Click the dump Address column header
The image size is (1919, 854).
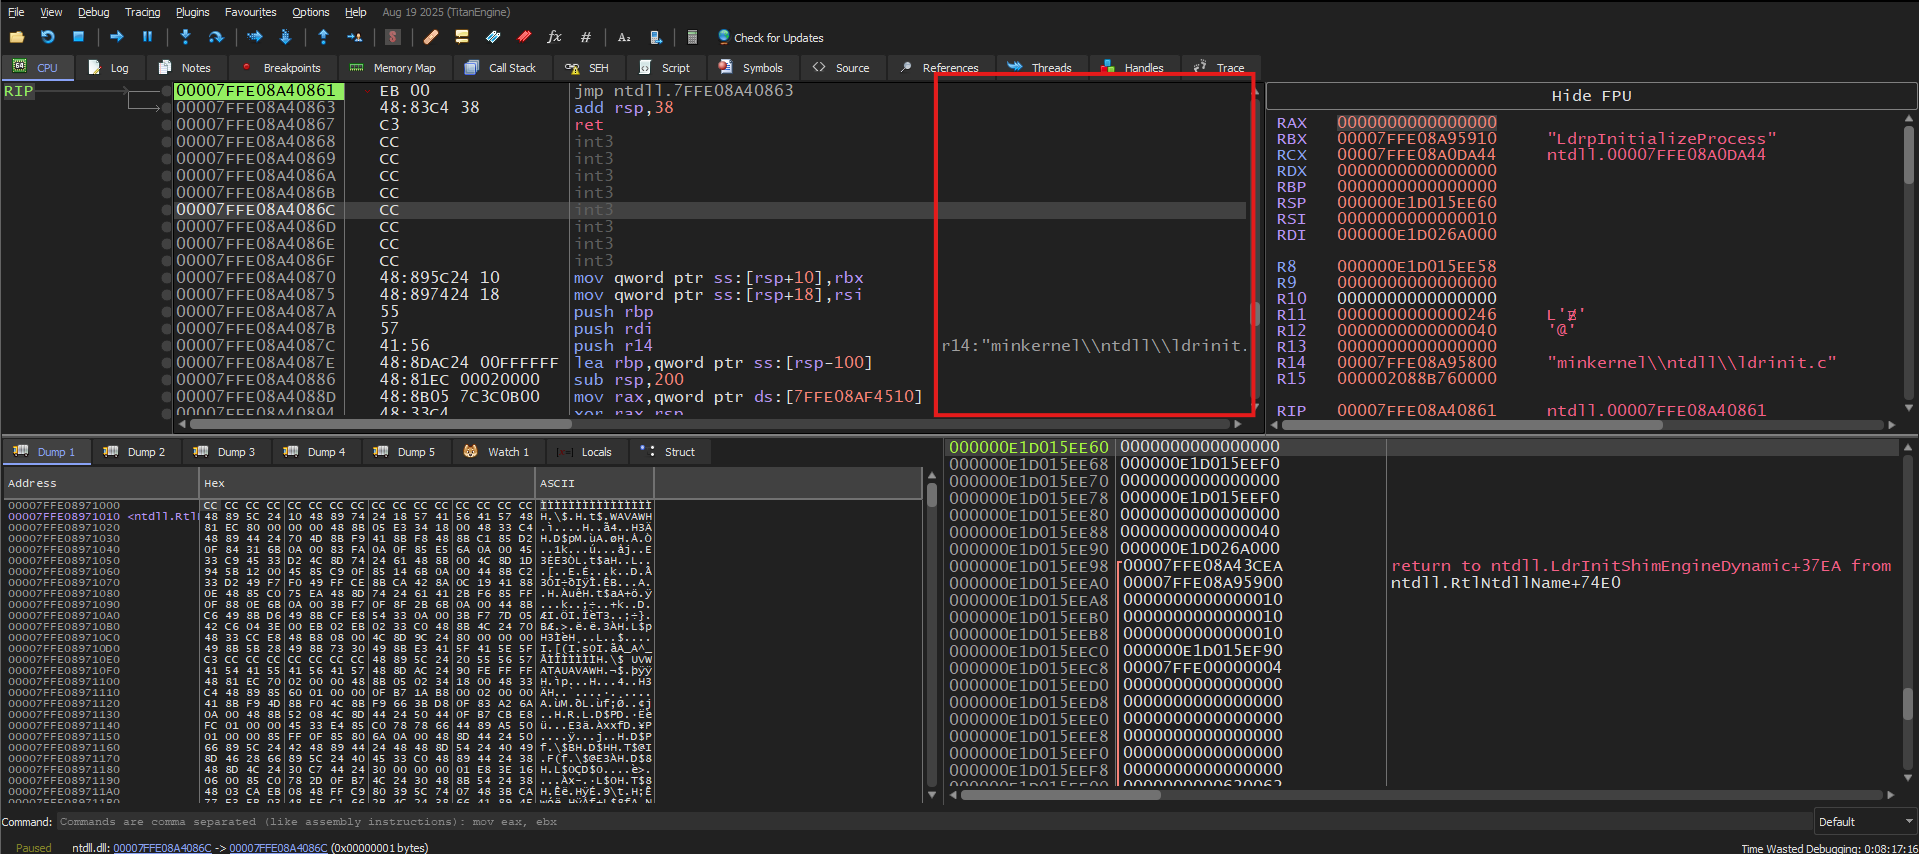coord(100,483)
